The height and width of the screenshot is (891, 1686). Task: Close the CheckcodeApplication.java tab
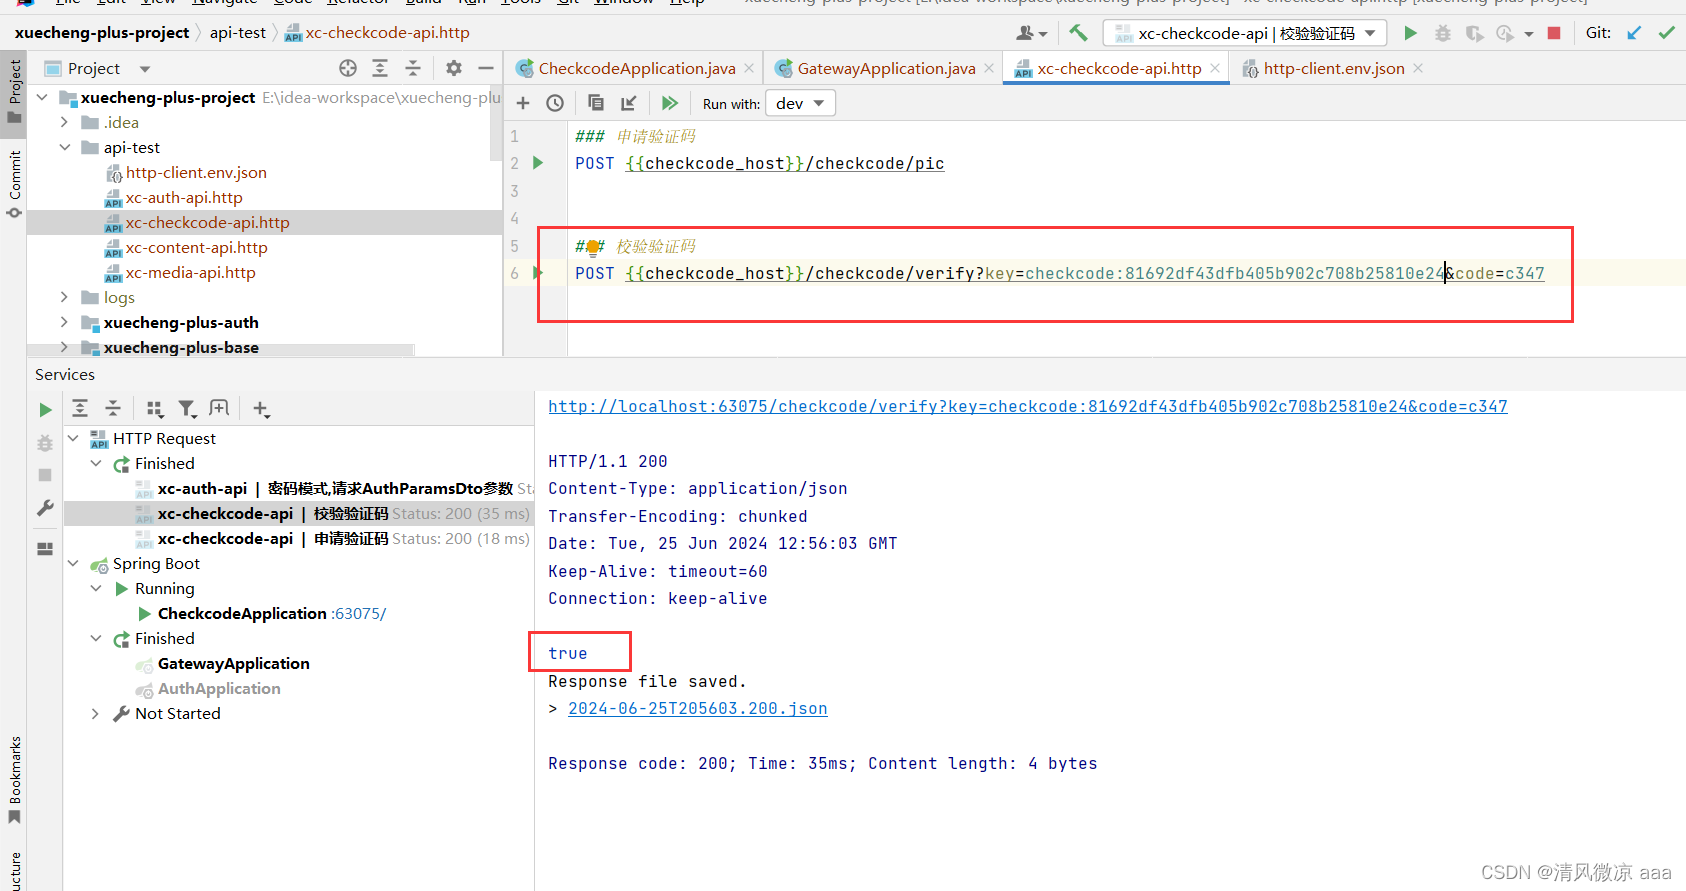pyautogui.click(x=749, y=68)
